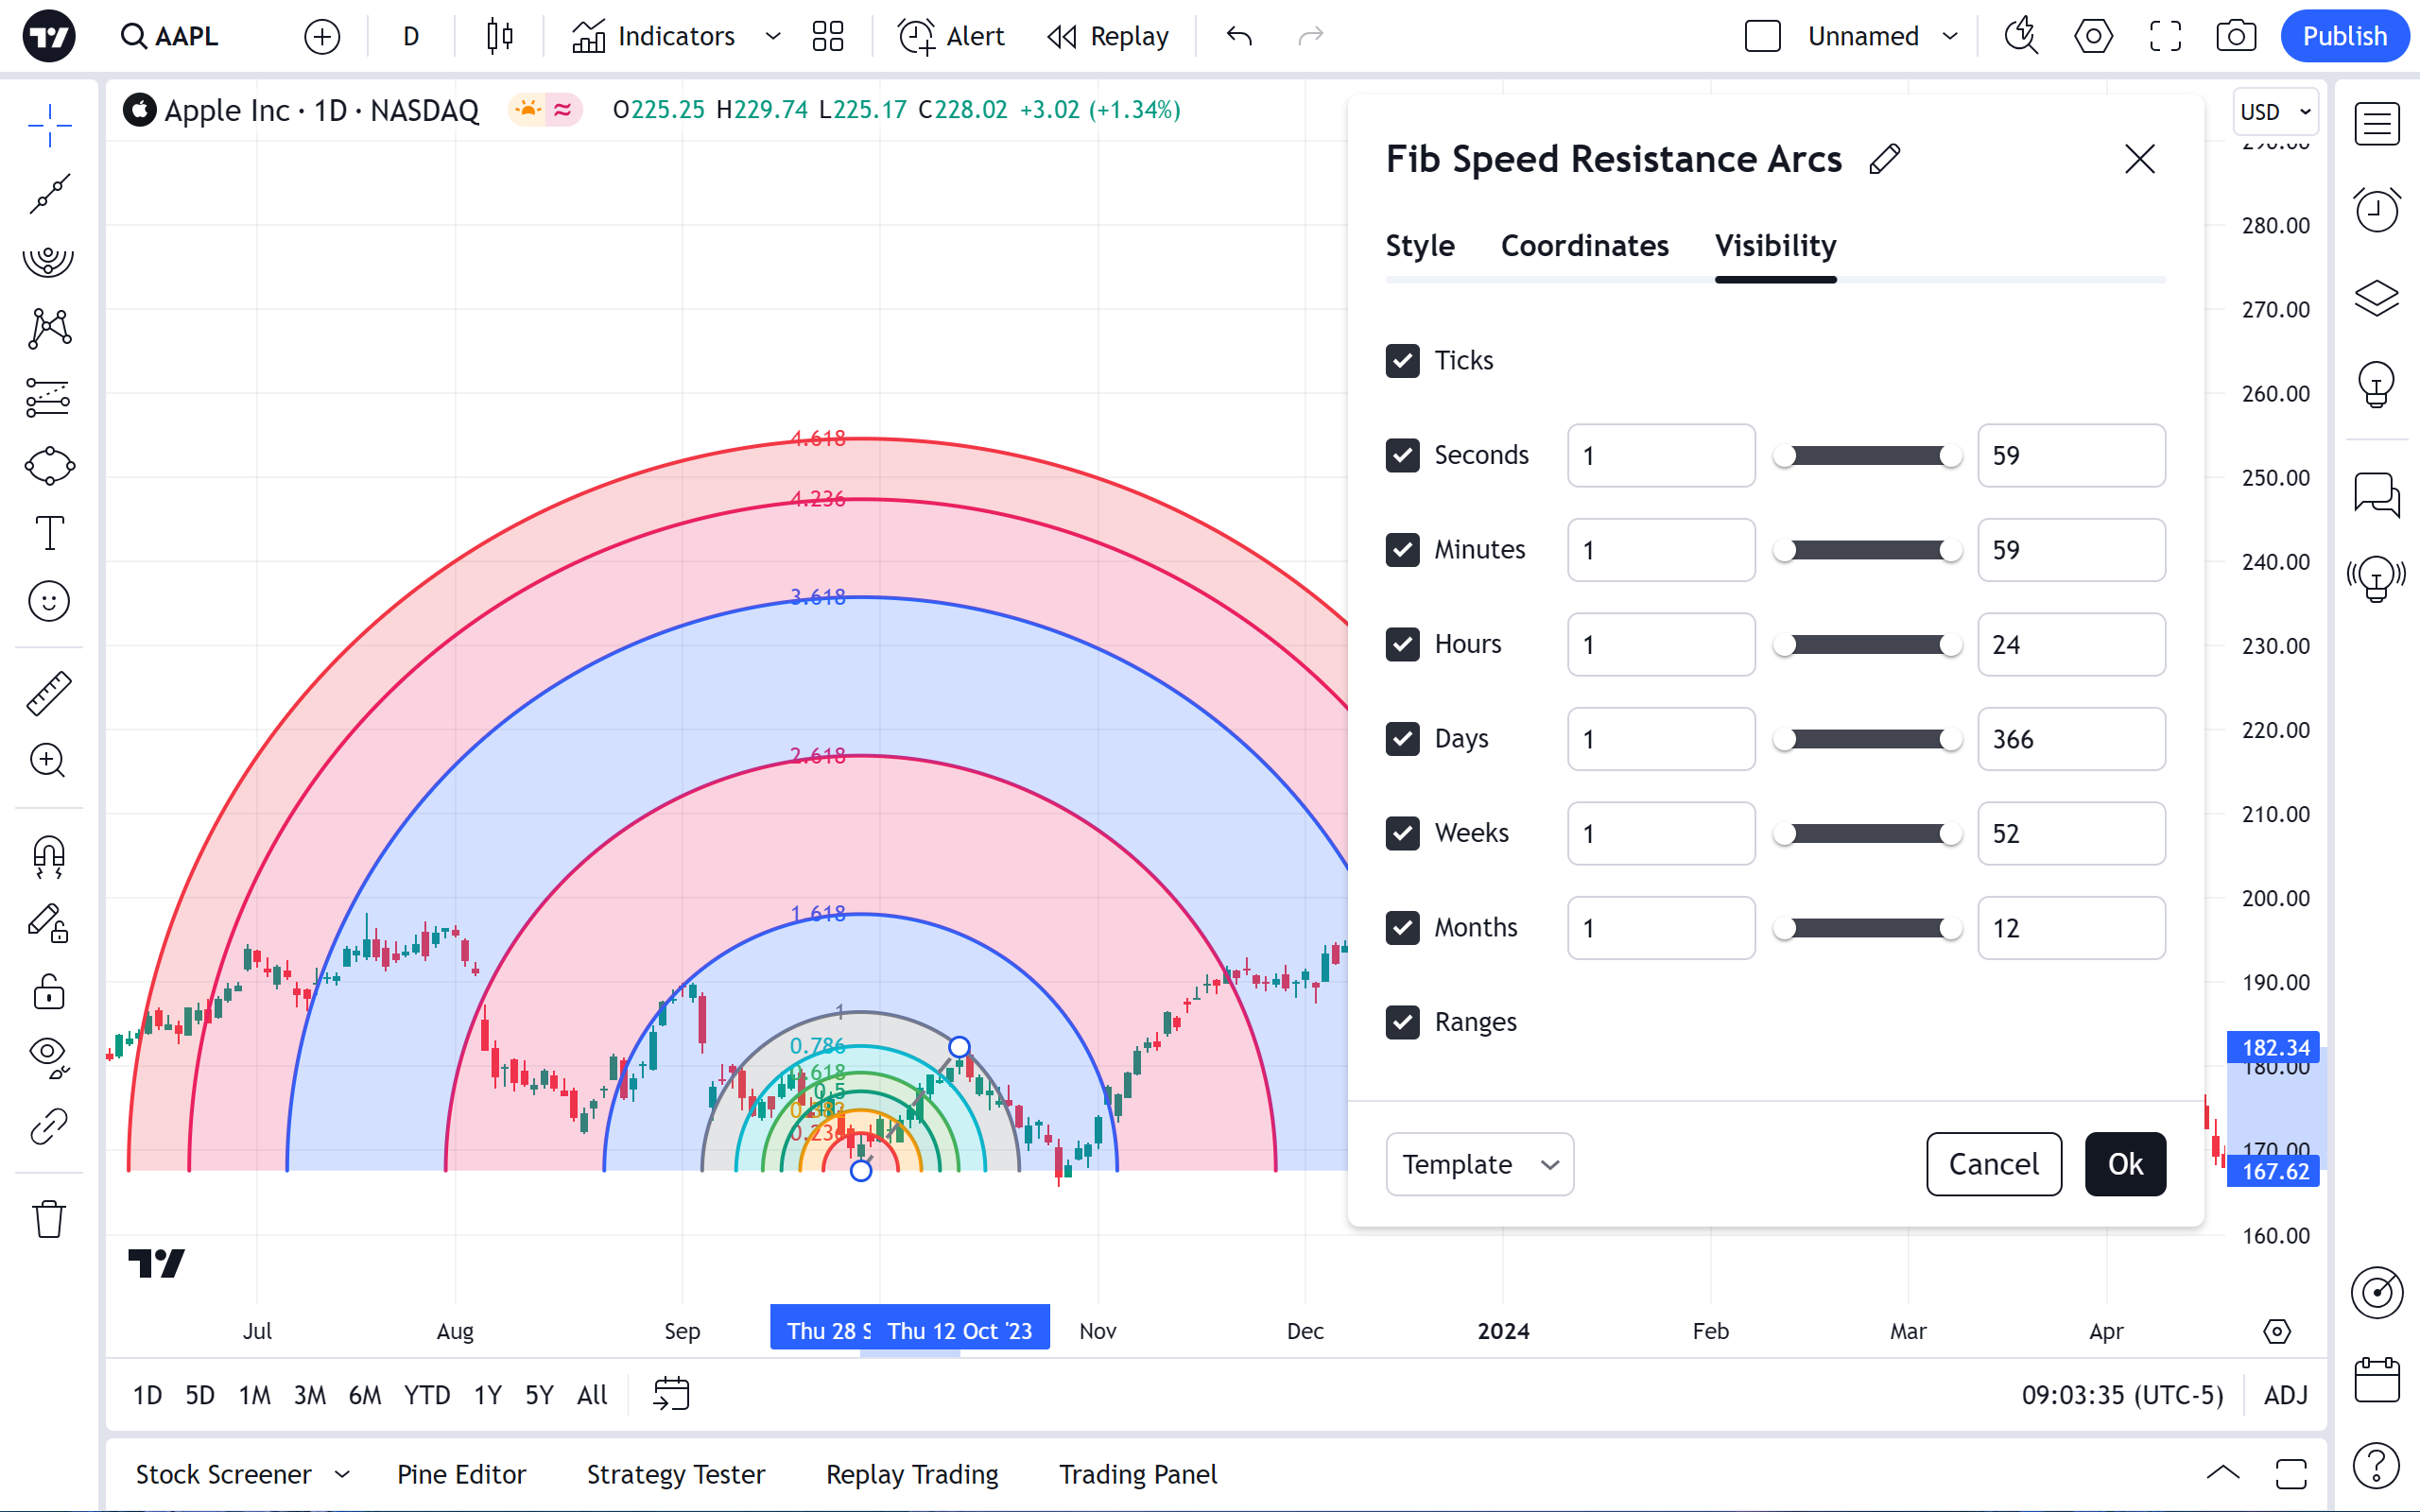The width and height of the screenshot is (2420, 1512).
Task: Disable the Hours checkbox
Action: pos(1402,644)
